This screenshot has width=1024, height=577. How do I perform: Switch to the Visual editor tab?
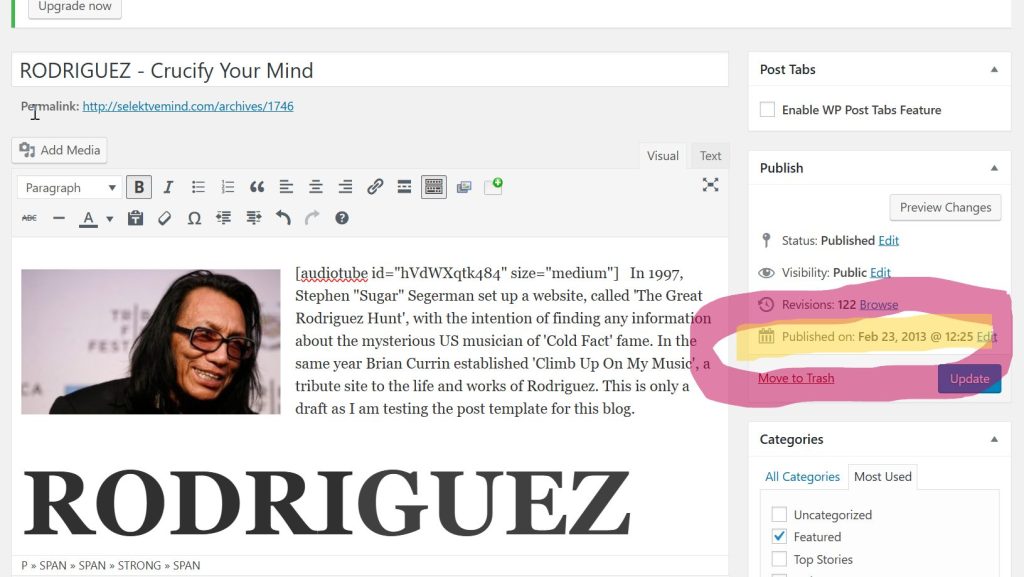pyautogui.click(x=662, y=156)
